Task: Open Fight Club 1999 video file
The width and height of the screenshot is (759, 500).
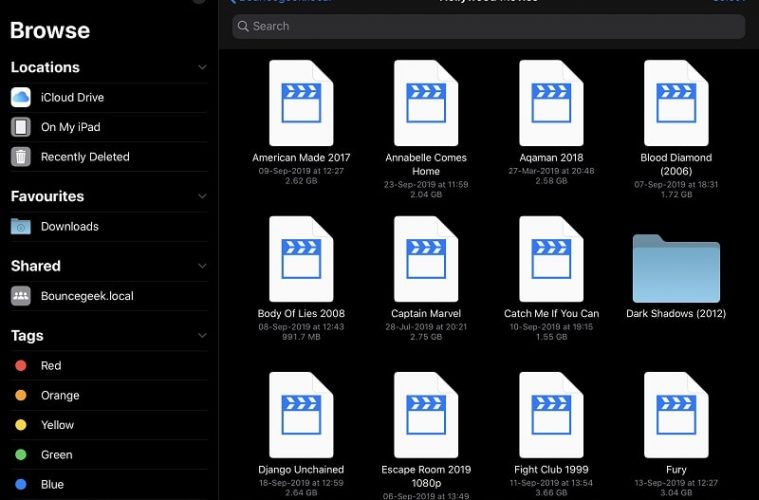Action: pos(551,415)
